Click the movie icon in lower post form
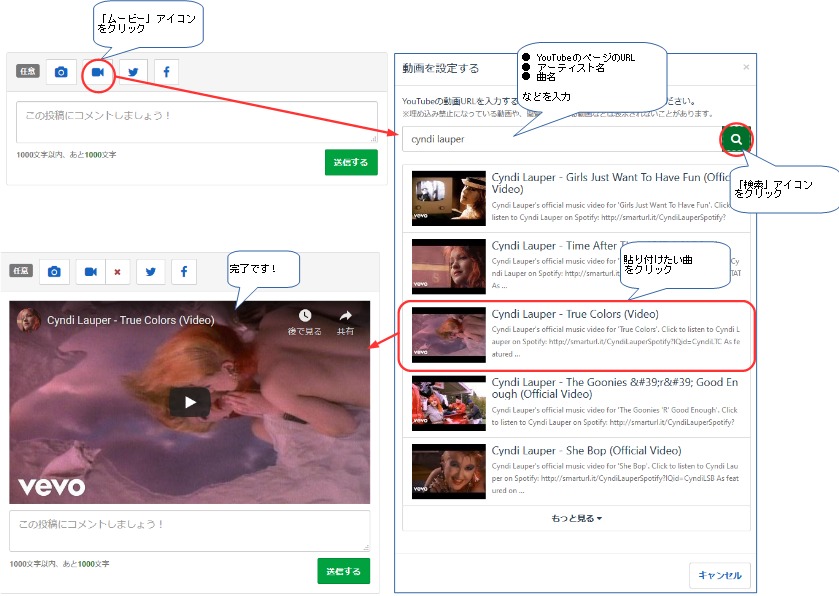 pos(91,272)
